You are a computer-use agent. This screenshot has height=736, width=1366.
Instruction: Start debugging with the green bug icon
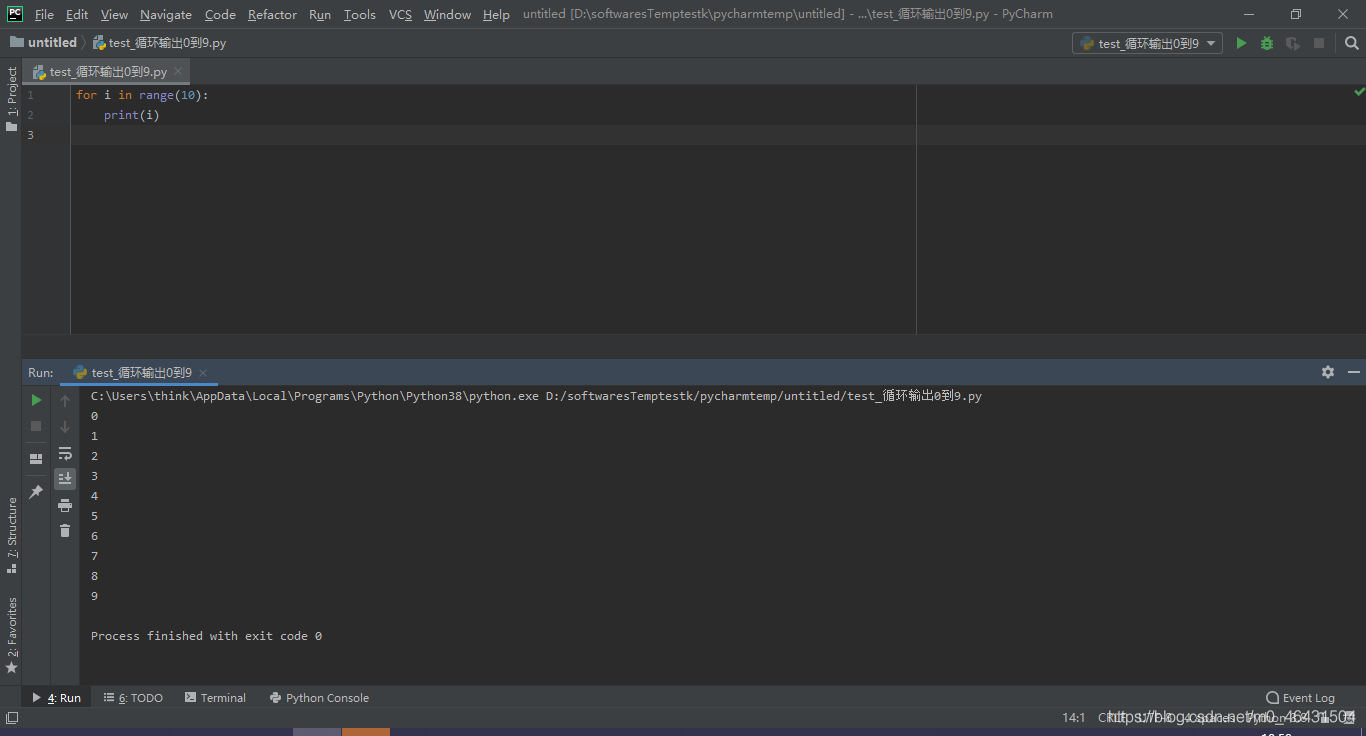[x=1267, y=43]
